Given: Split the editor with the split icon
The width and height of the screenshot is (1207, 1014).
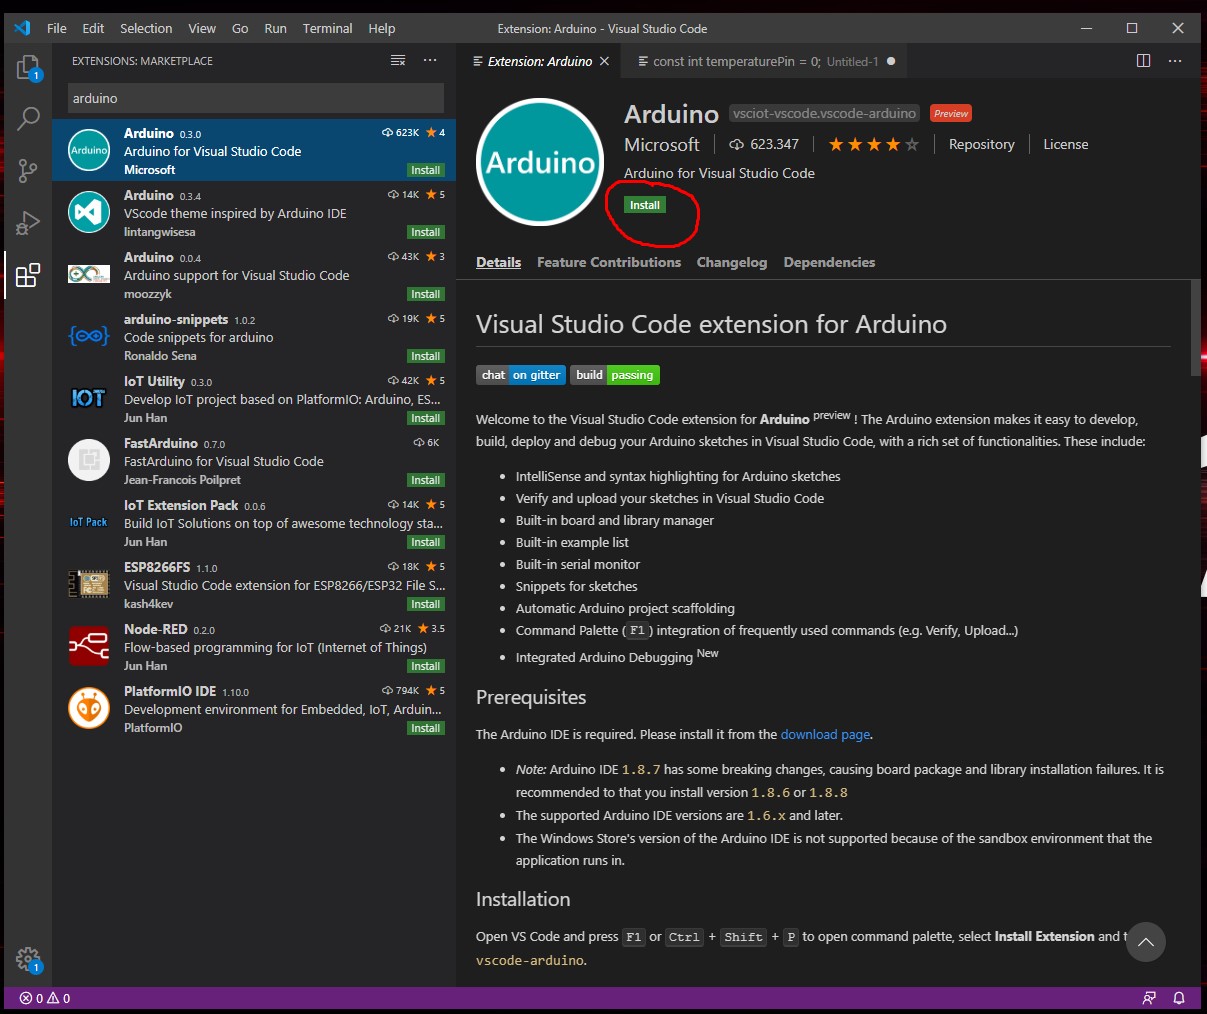Looking at the screenshot, I should [x=1143, y=60].
